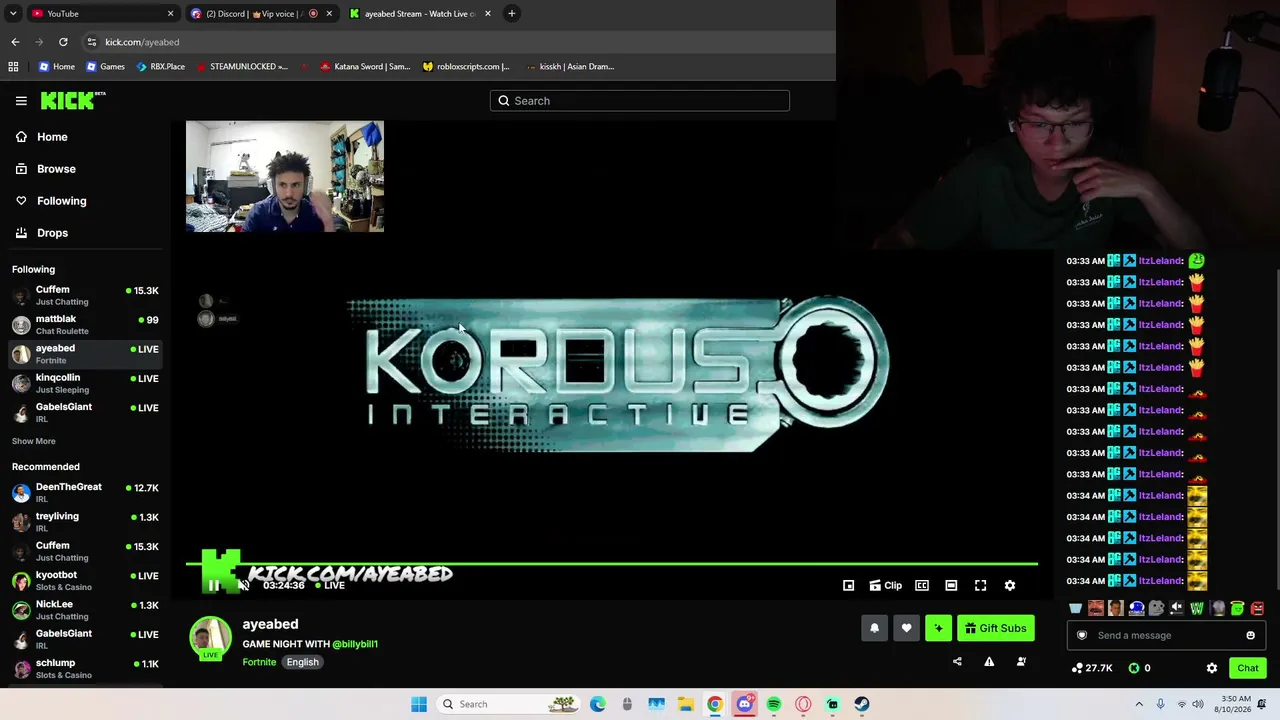Open the RBX.Place bookmark
Screen dimensions: 1280x720
coord(160,67)
